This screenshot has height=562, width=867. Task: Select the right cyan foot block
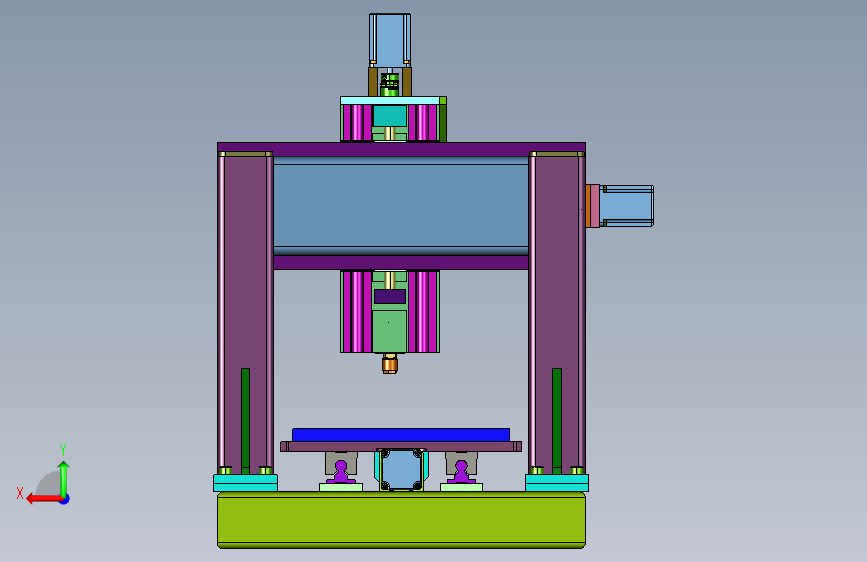(x=557, y=483)
